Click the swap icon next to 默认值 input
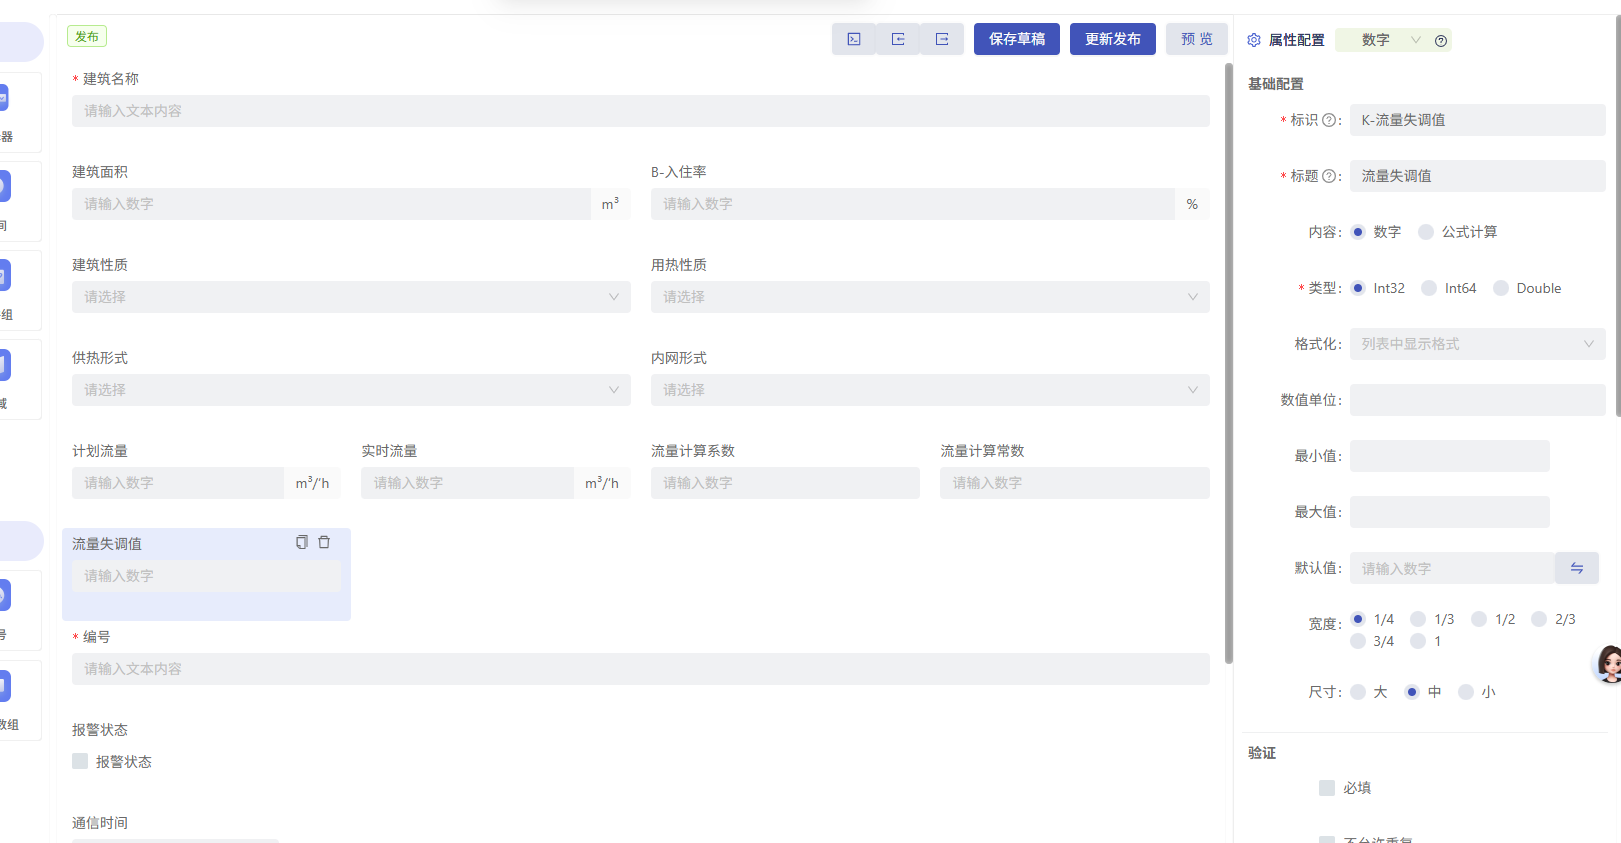The height and width of the screenshot is (843, 1621). point(1577,568)
